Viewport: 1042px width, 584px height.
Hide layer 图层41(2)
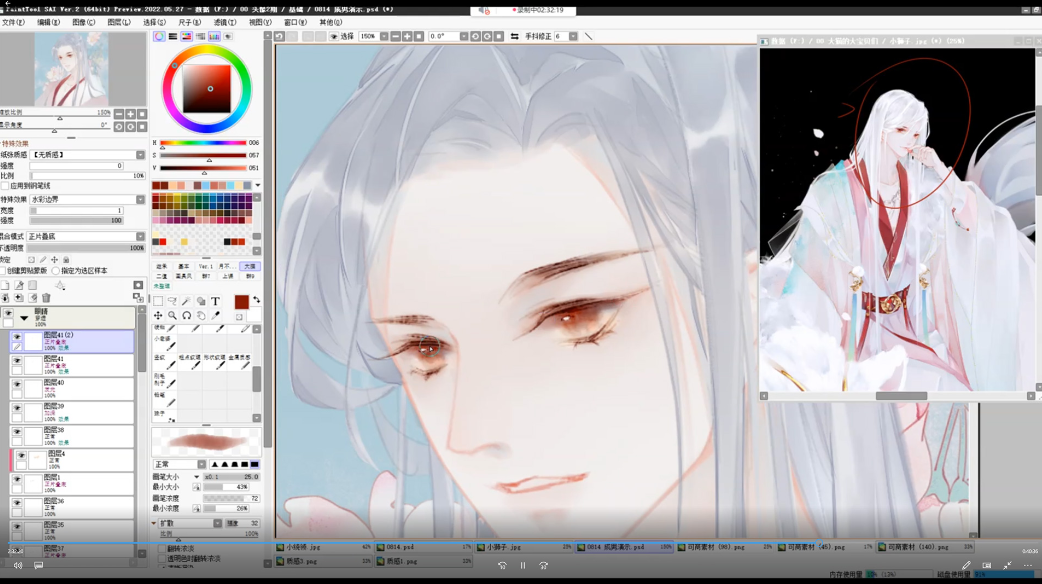[x=17, y=337]
